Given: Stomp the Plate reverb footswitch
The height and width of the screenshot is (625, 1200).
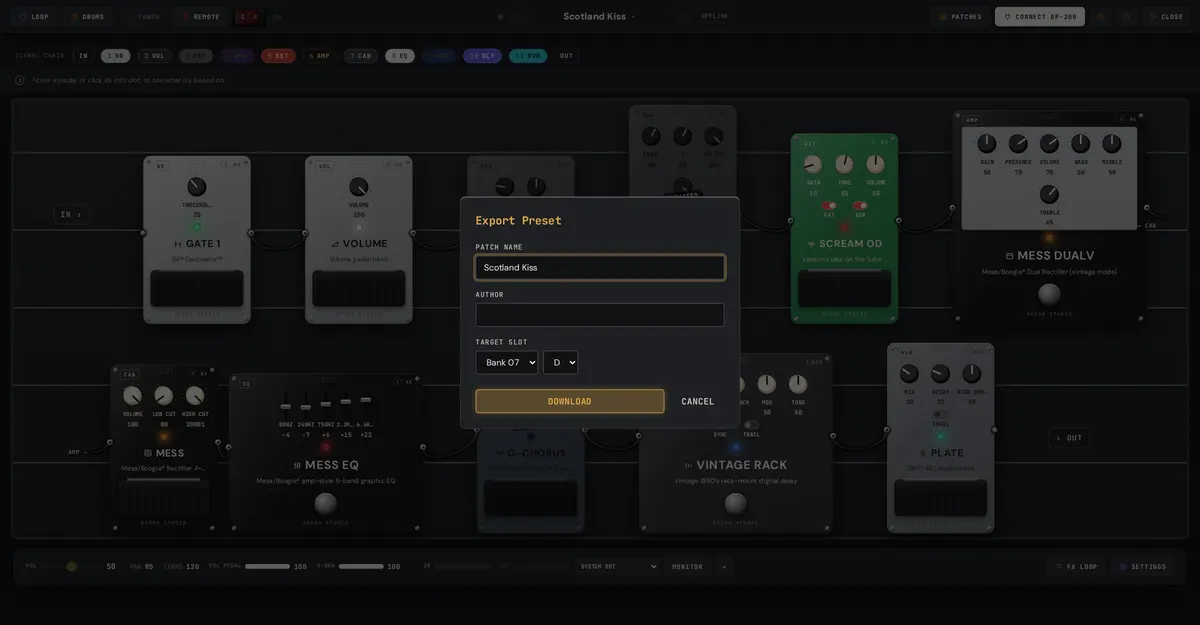Looking at the screenshot, I should pyautogui.click(x=940, y=497).
